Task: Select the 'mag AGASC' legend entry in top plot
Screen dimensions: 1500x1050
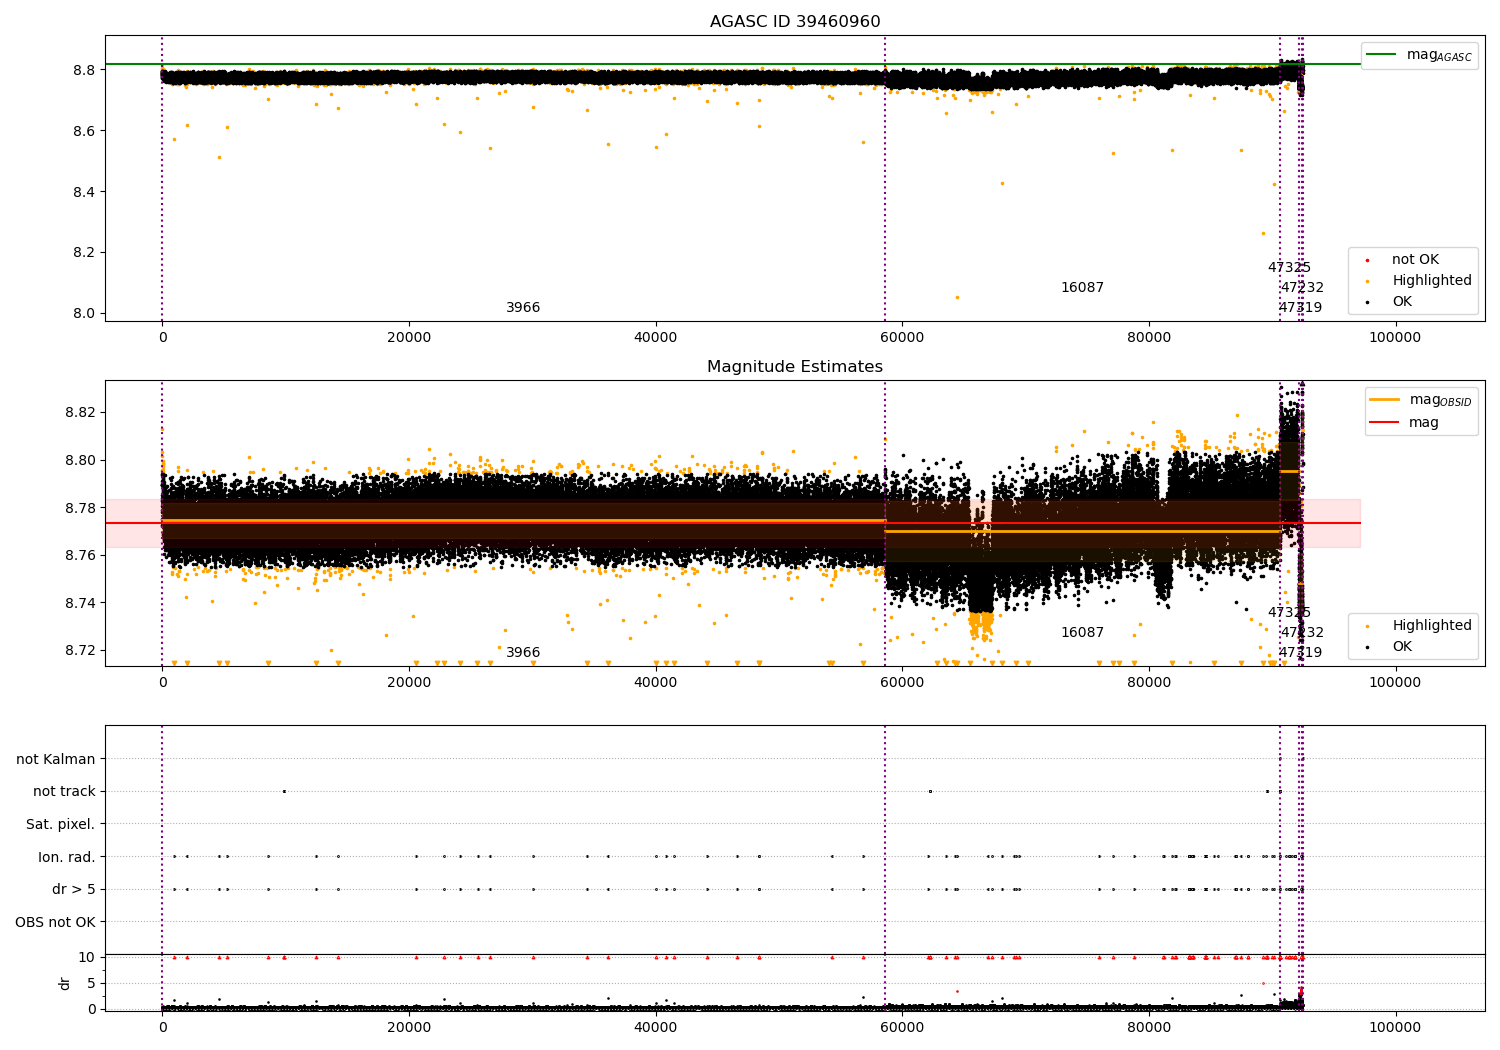Action: pyautogui.click(x=1420, y=55)
